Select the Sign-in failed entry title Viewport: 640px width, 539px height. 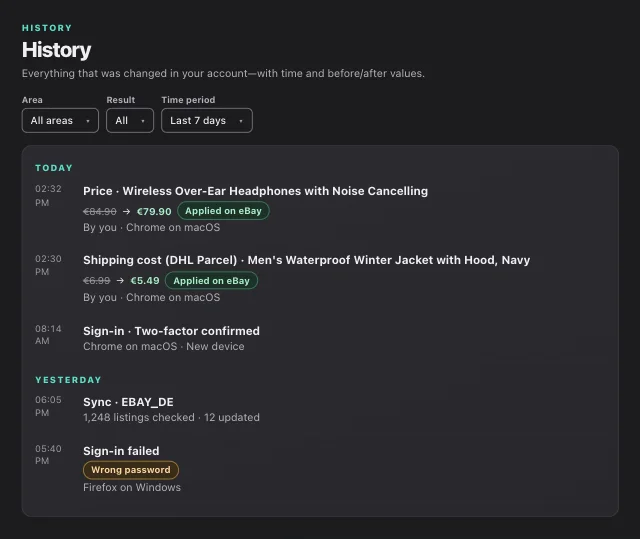click(121, 451)
